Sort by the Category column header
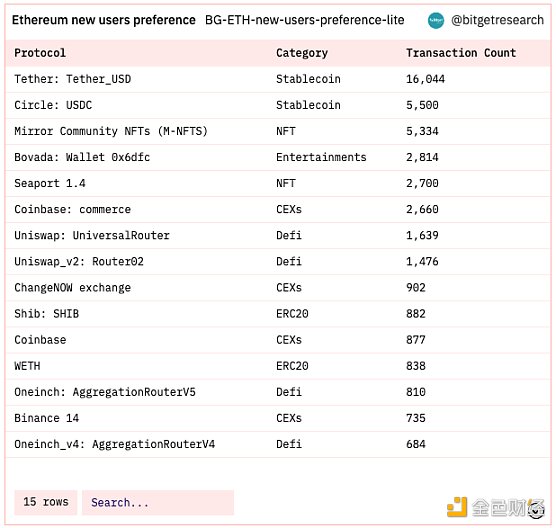556x528 pixels. tap(302, 53)
